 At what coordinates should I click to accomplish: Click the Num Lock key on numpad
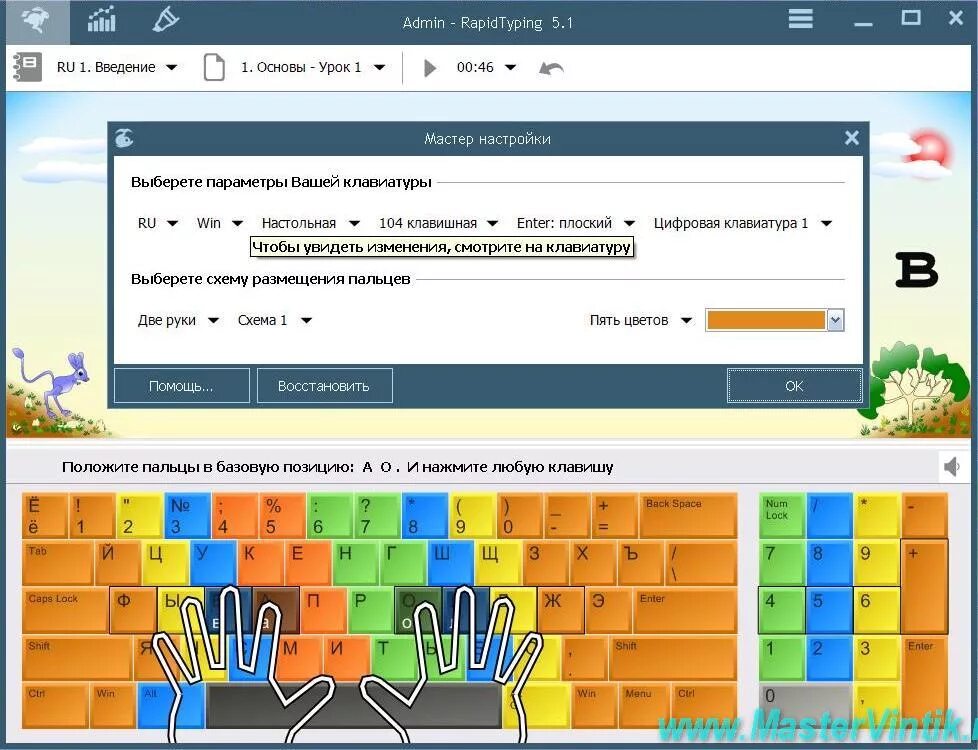click(782, 515)
